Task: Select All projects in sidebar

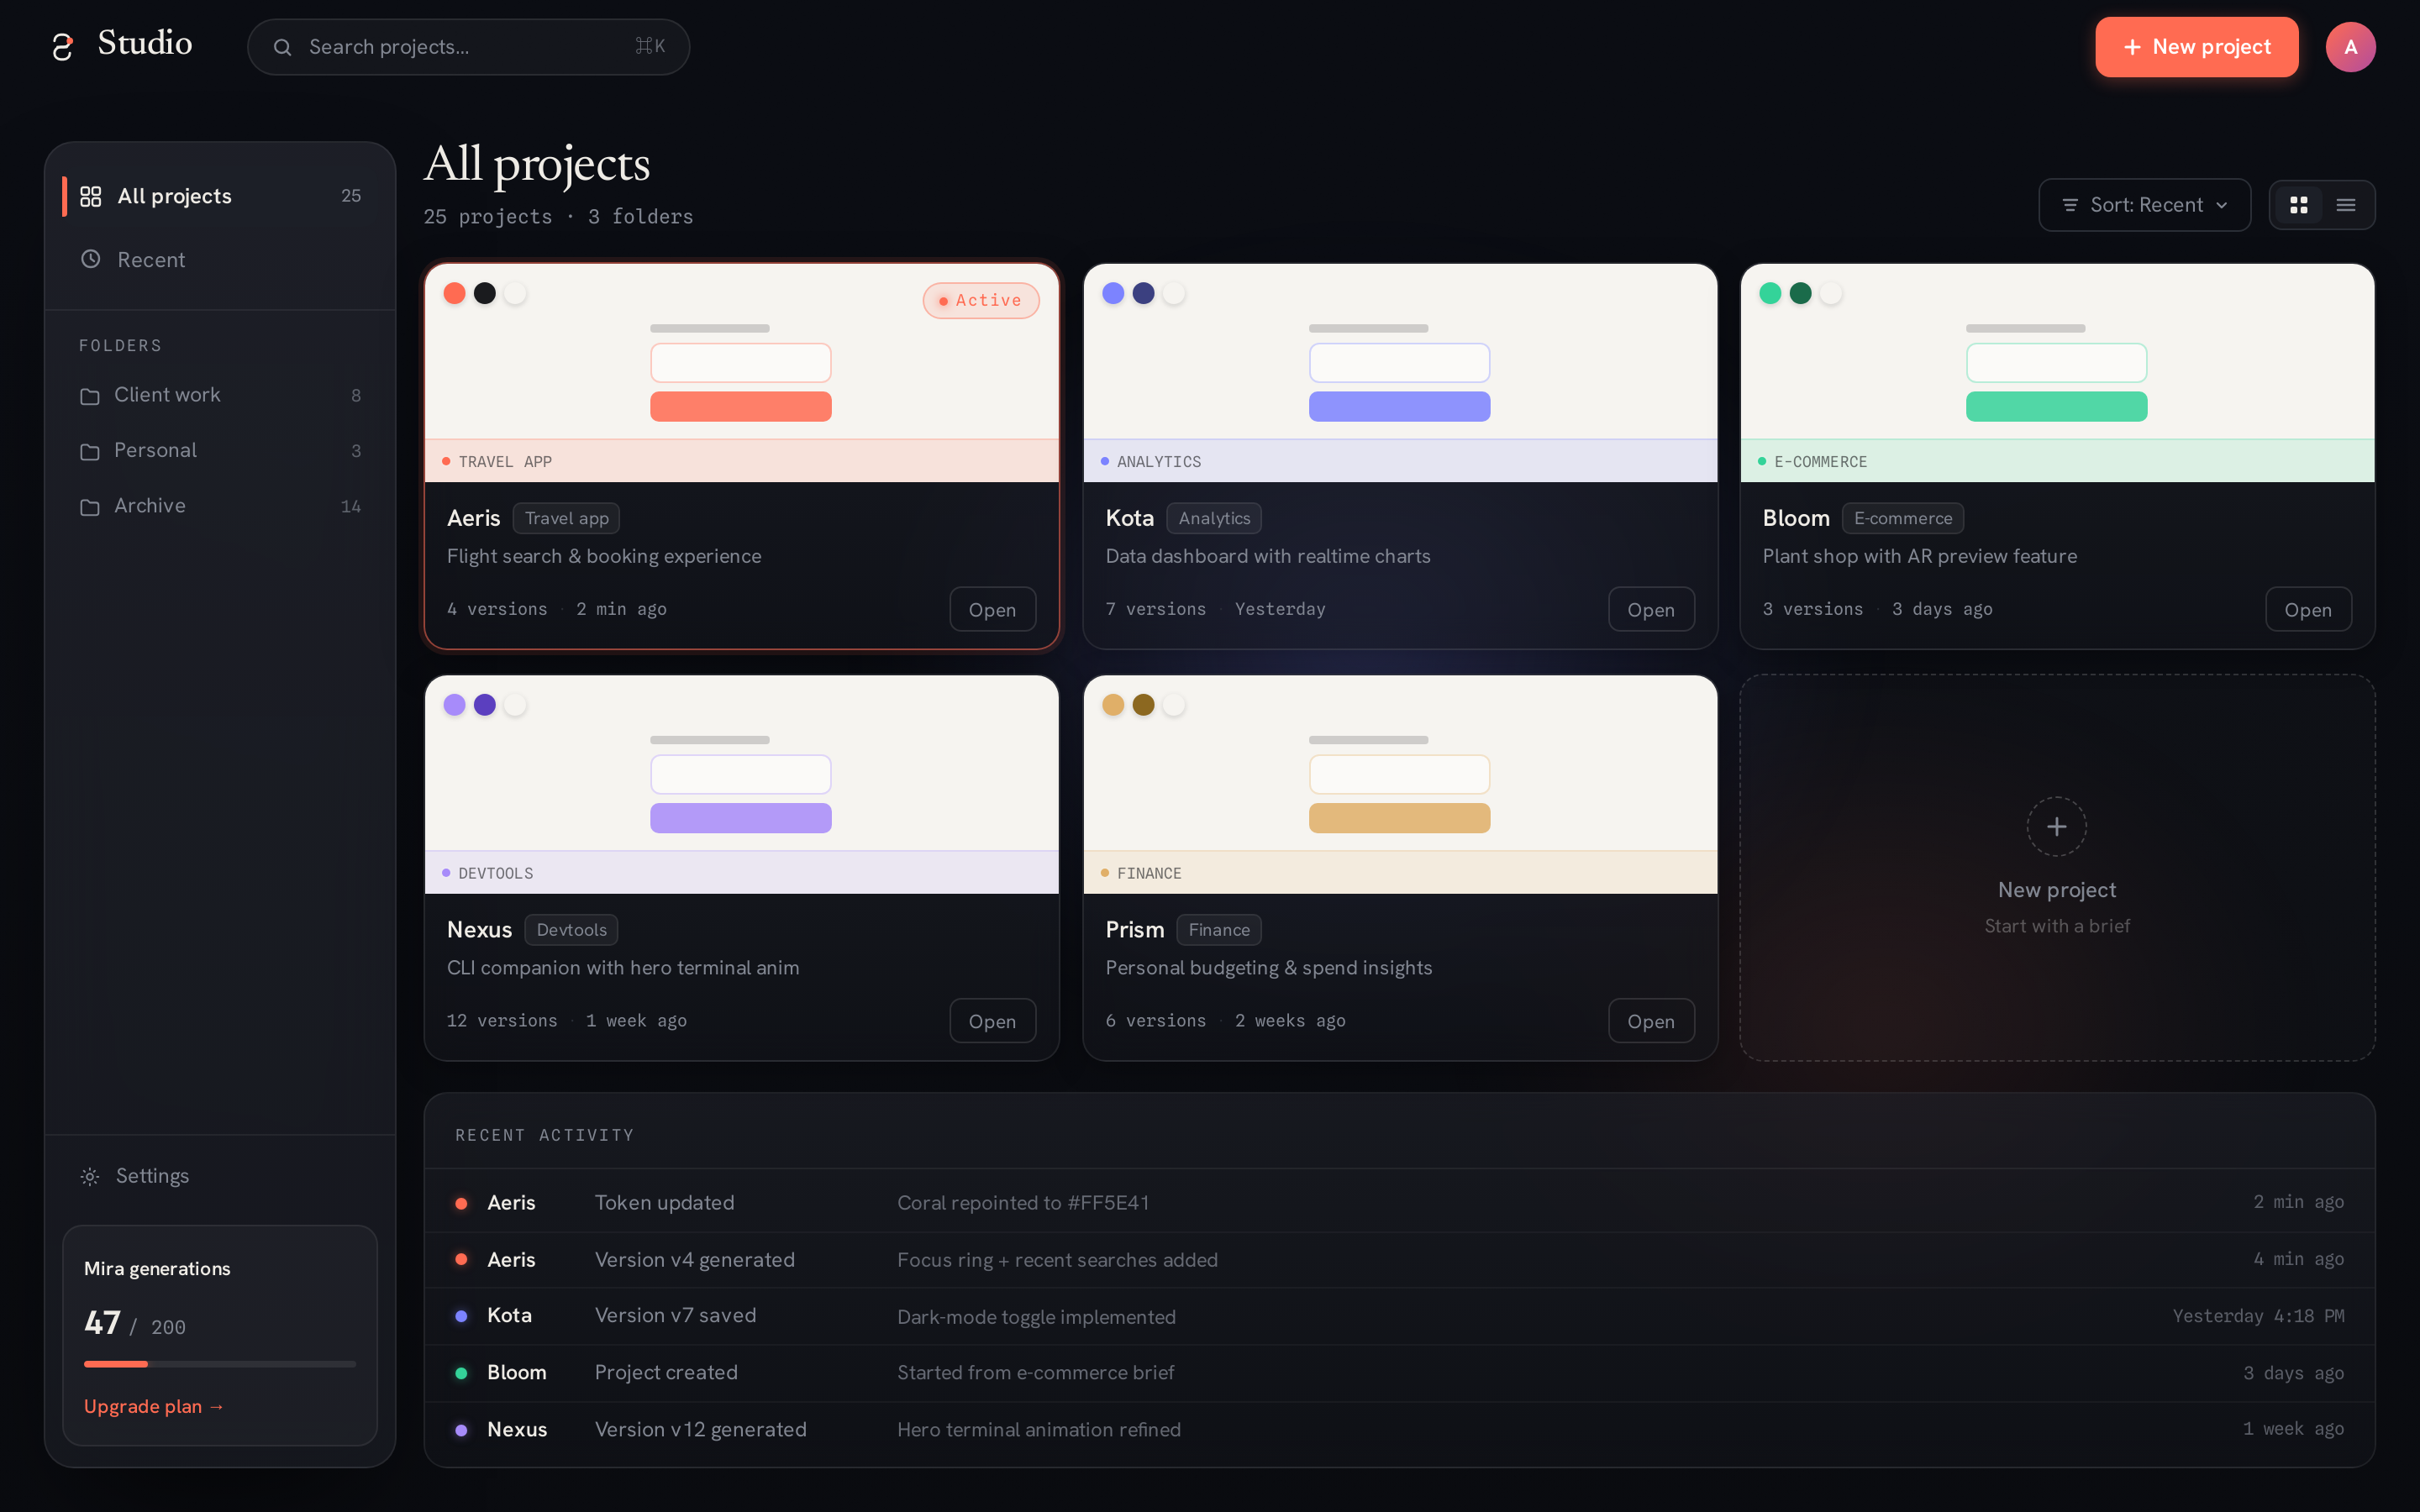Action: point(220,196)
